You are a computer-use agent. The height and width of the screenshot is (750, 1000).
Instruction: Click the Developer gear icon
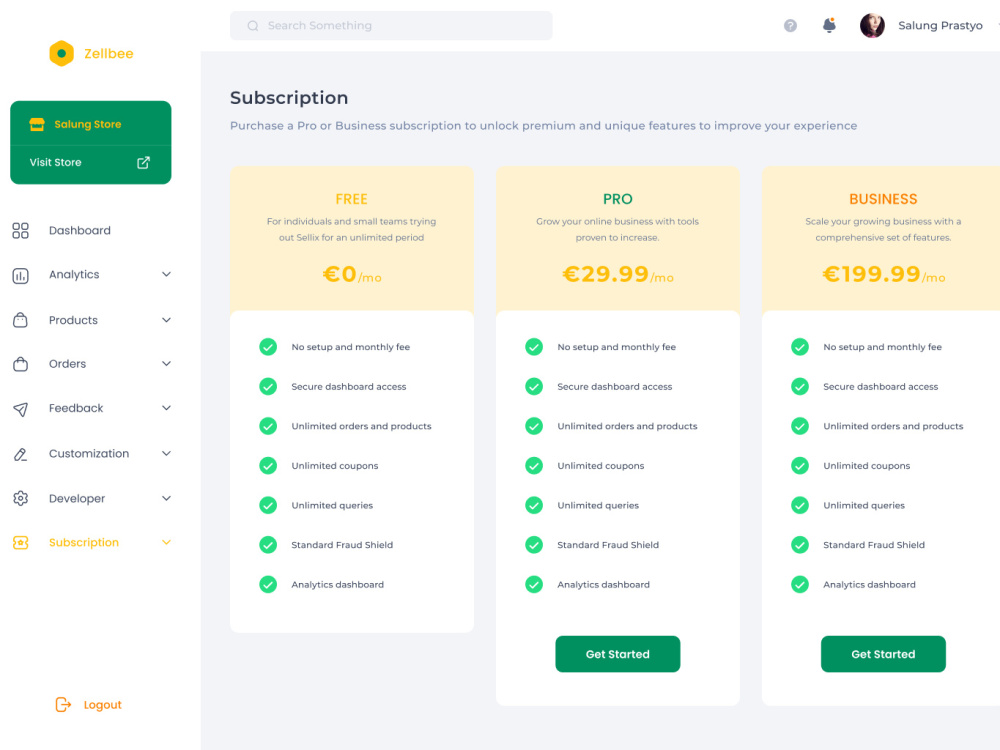20,498
